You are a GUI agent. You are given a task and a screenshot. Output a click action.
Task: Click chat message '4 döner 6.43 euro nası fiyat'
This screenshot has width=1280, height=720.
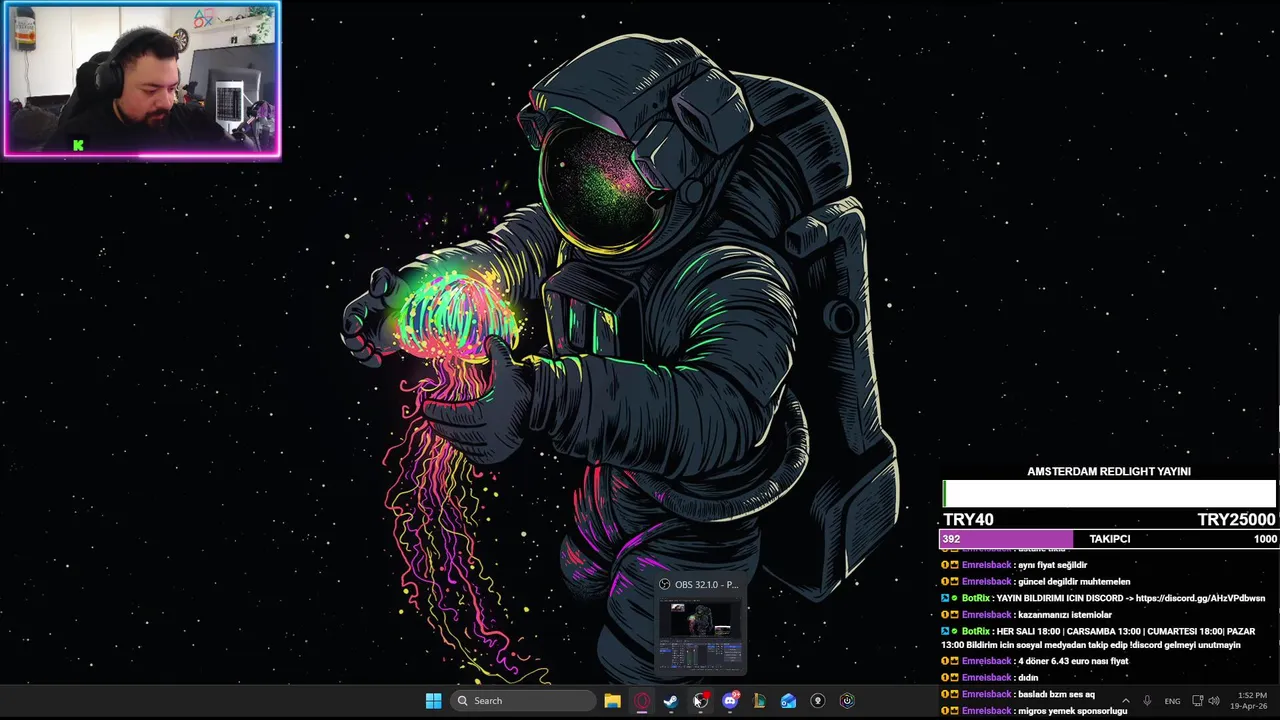[1073, 661]
